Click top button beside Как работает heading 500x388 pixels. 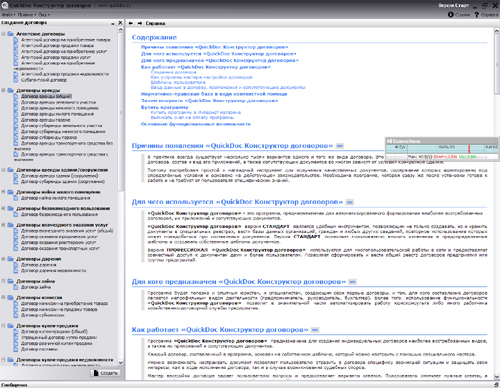click(315, 330)
